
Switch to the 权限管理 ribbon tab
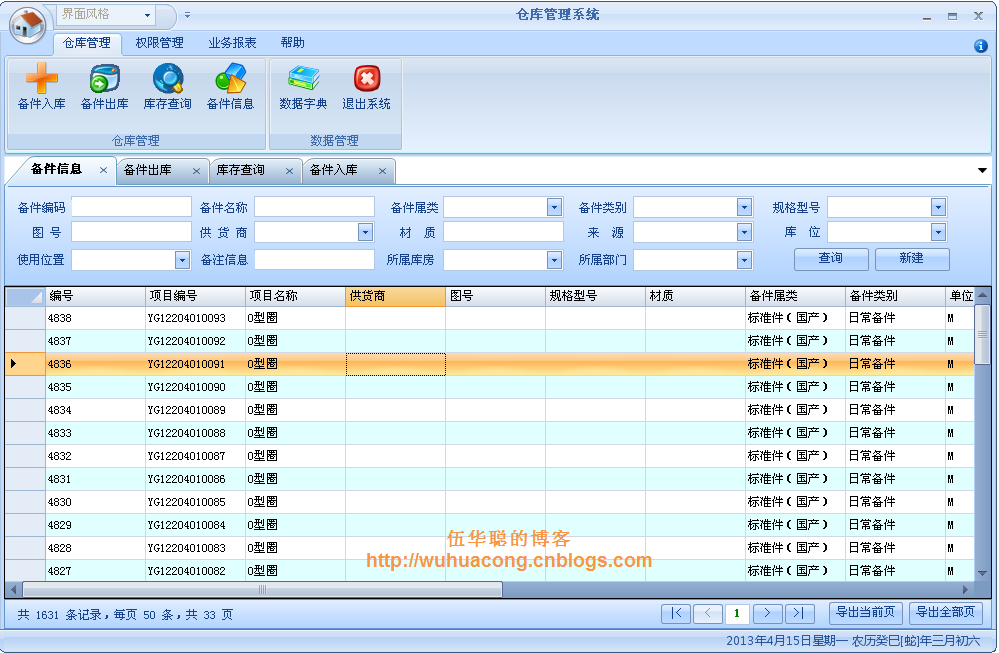(x=159, y=43)
